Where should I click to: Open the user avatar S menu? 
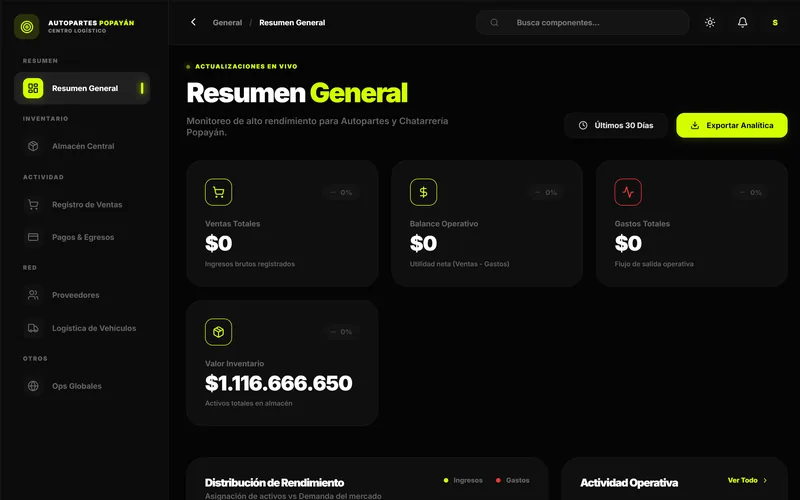[x=775, y=22]
